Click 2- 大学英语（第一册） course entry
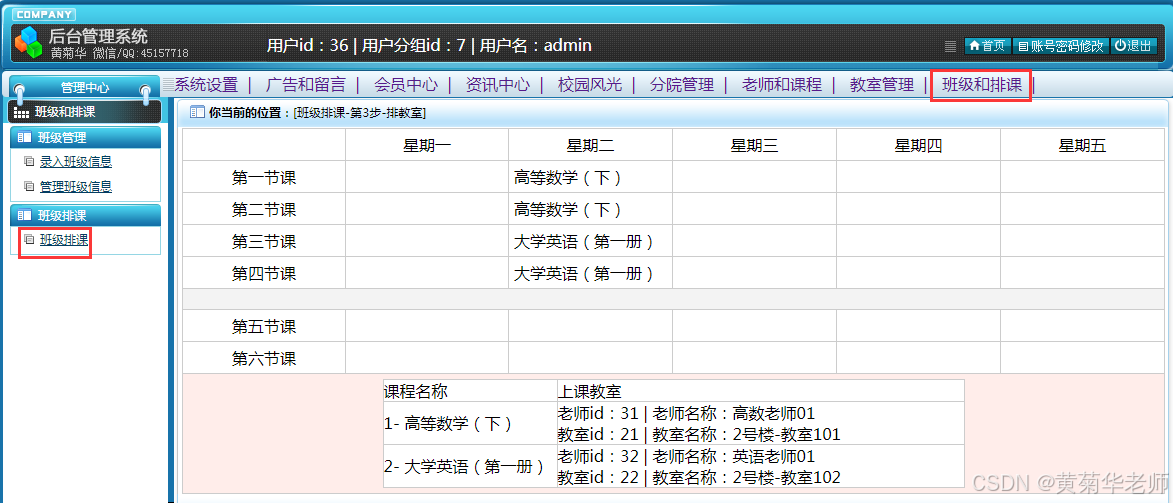The width and height of the screenshot is (1173, 503). (465, 467)
